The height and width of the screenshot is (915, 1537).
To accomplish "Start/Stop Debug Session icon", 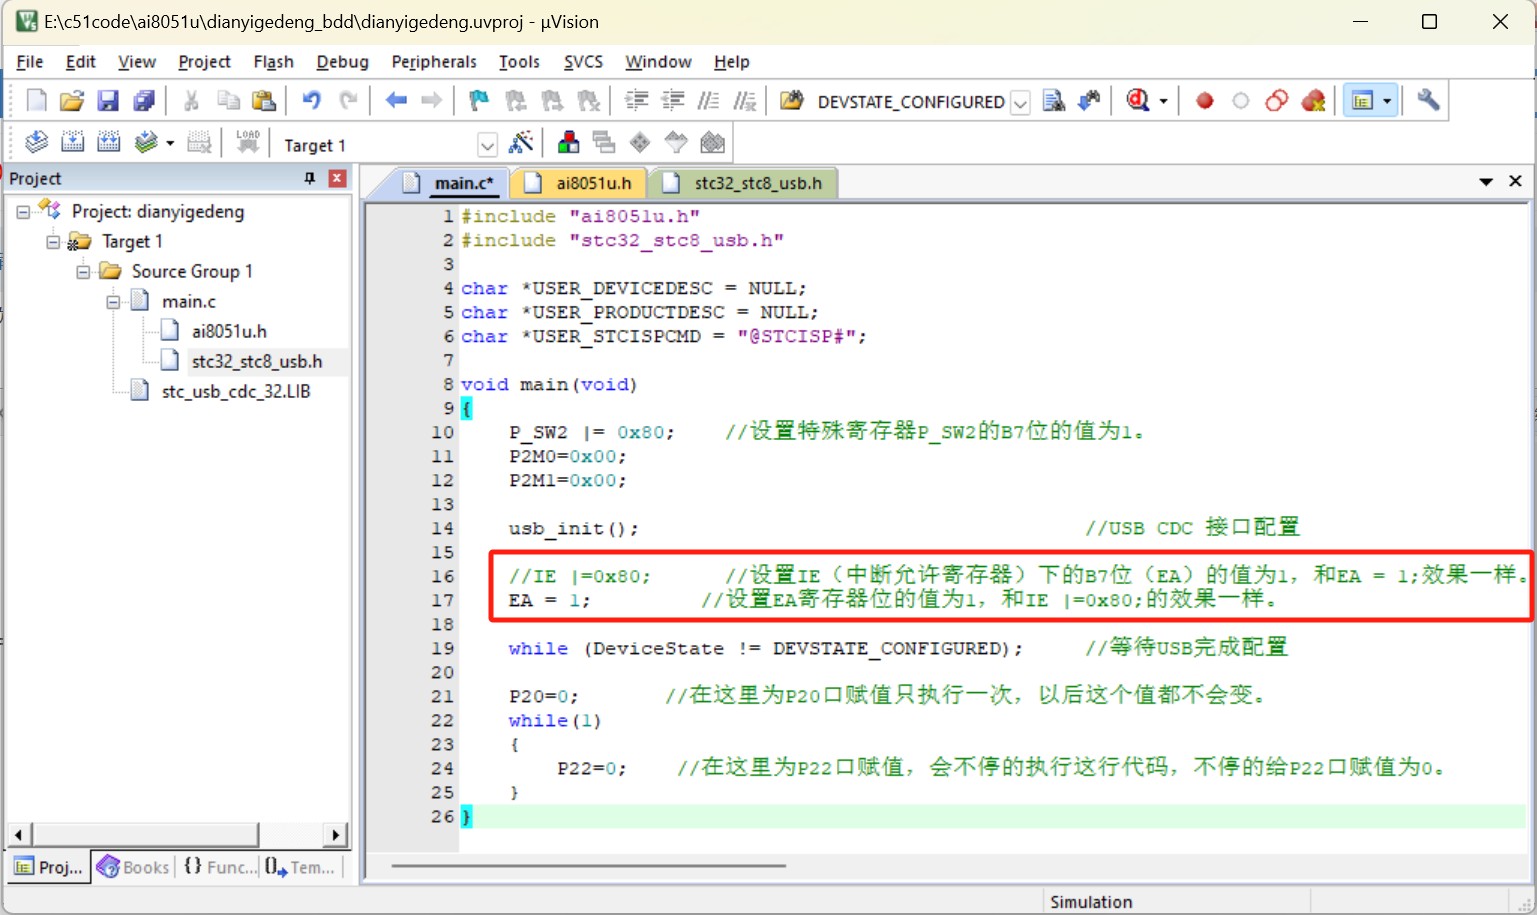I will pos(1138,100).
